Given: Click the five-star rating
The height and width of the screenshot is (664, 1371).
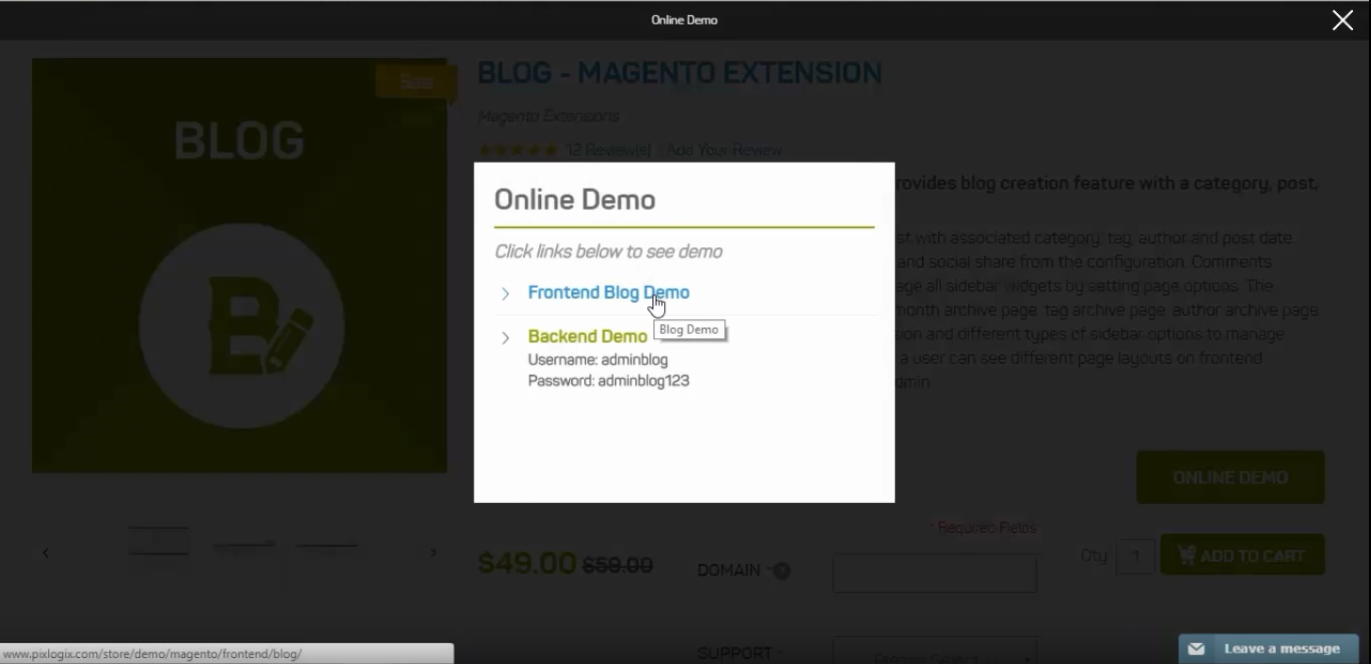Looking at the screenshot, I should tap(518, 151).
